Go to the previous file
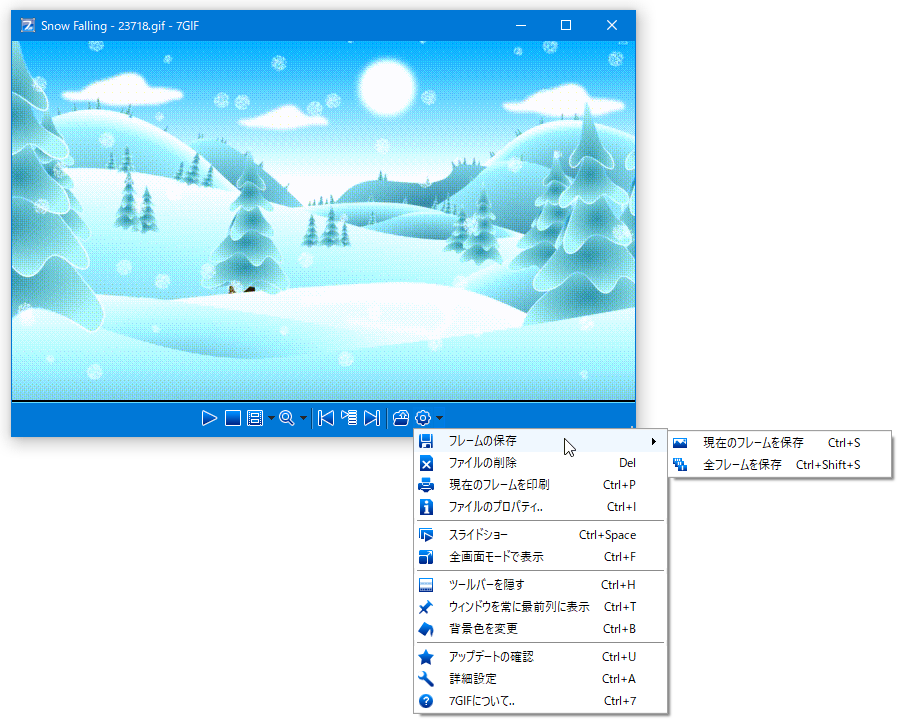 click(x=325, y=418)
